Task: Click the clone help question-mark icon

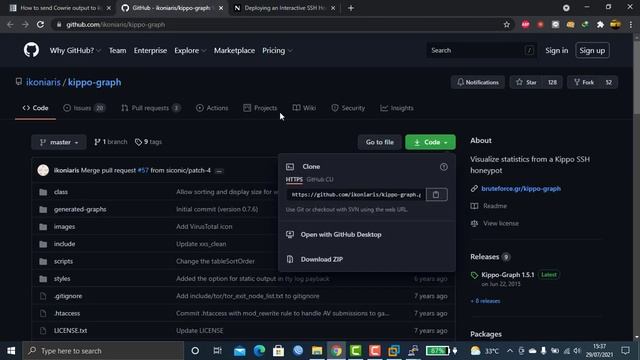Action: click(x=444, y=167)
